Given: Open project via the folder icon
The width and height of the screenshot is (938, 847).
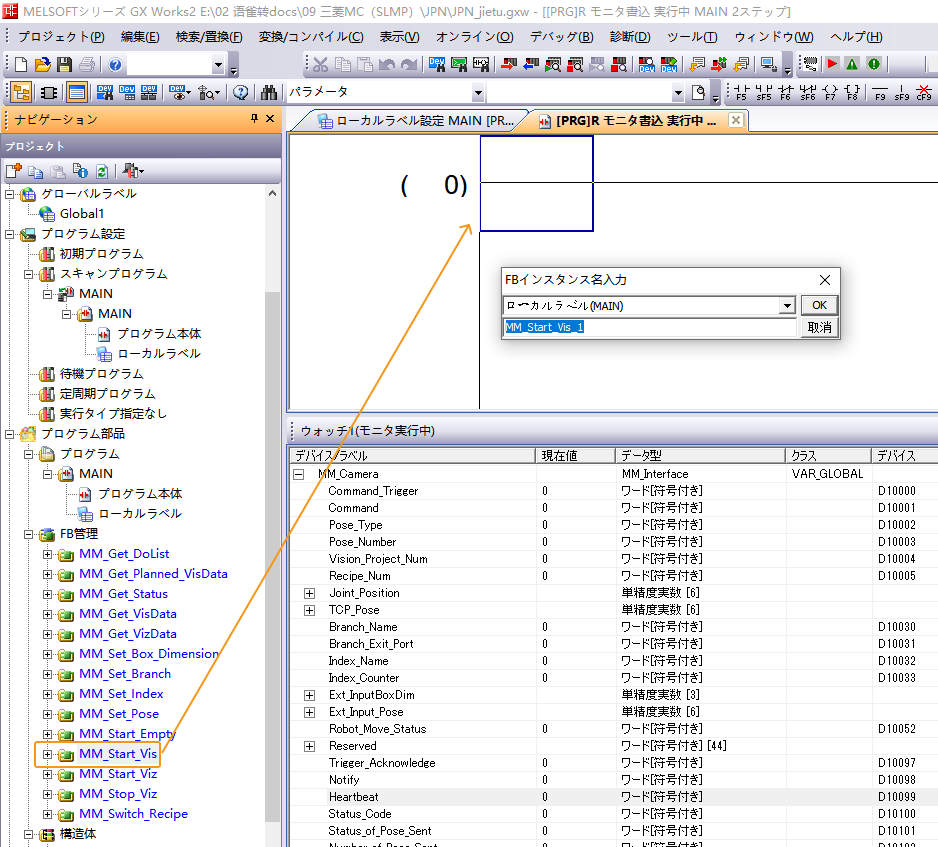Looking at the screenshot, I should (43, 65).
